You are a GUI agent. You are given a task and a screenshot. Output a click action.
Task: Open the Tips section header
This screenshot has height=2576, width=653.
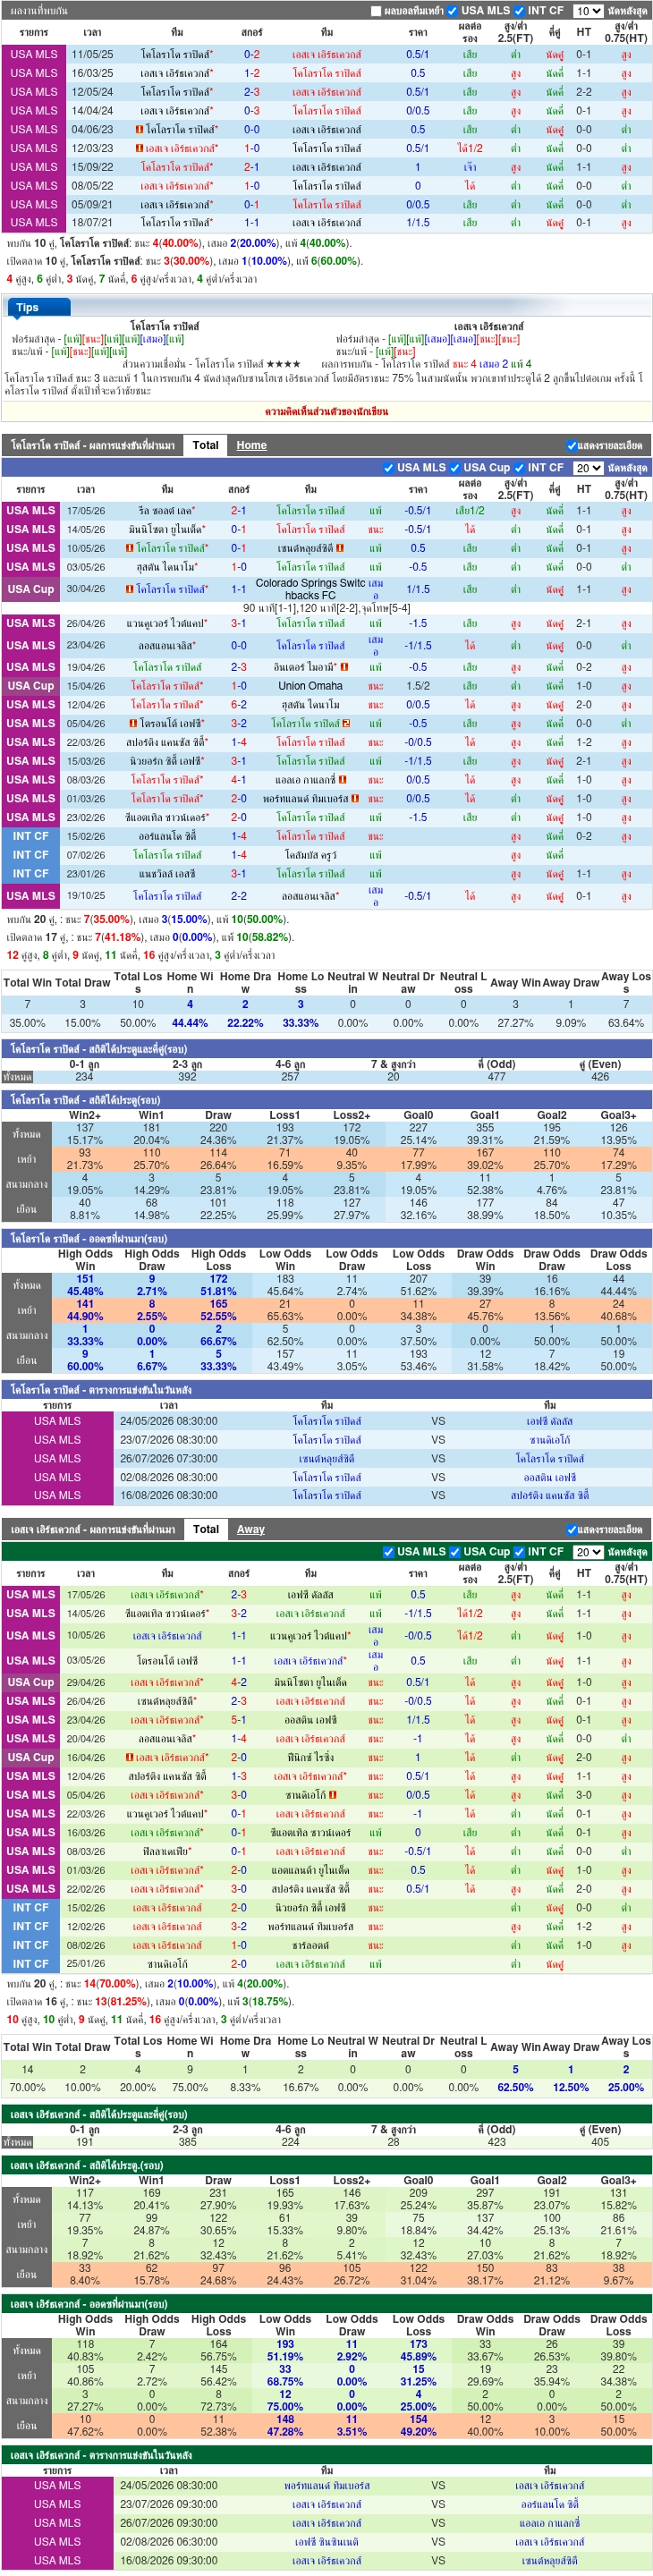click(27, 307)
